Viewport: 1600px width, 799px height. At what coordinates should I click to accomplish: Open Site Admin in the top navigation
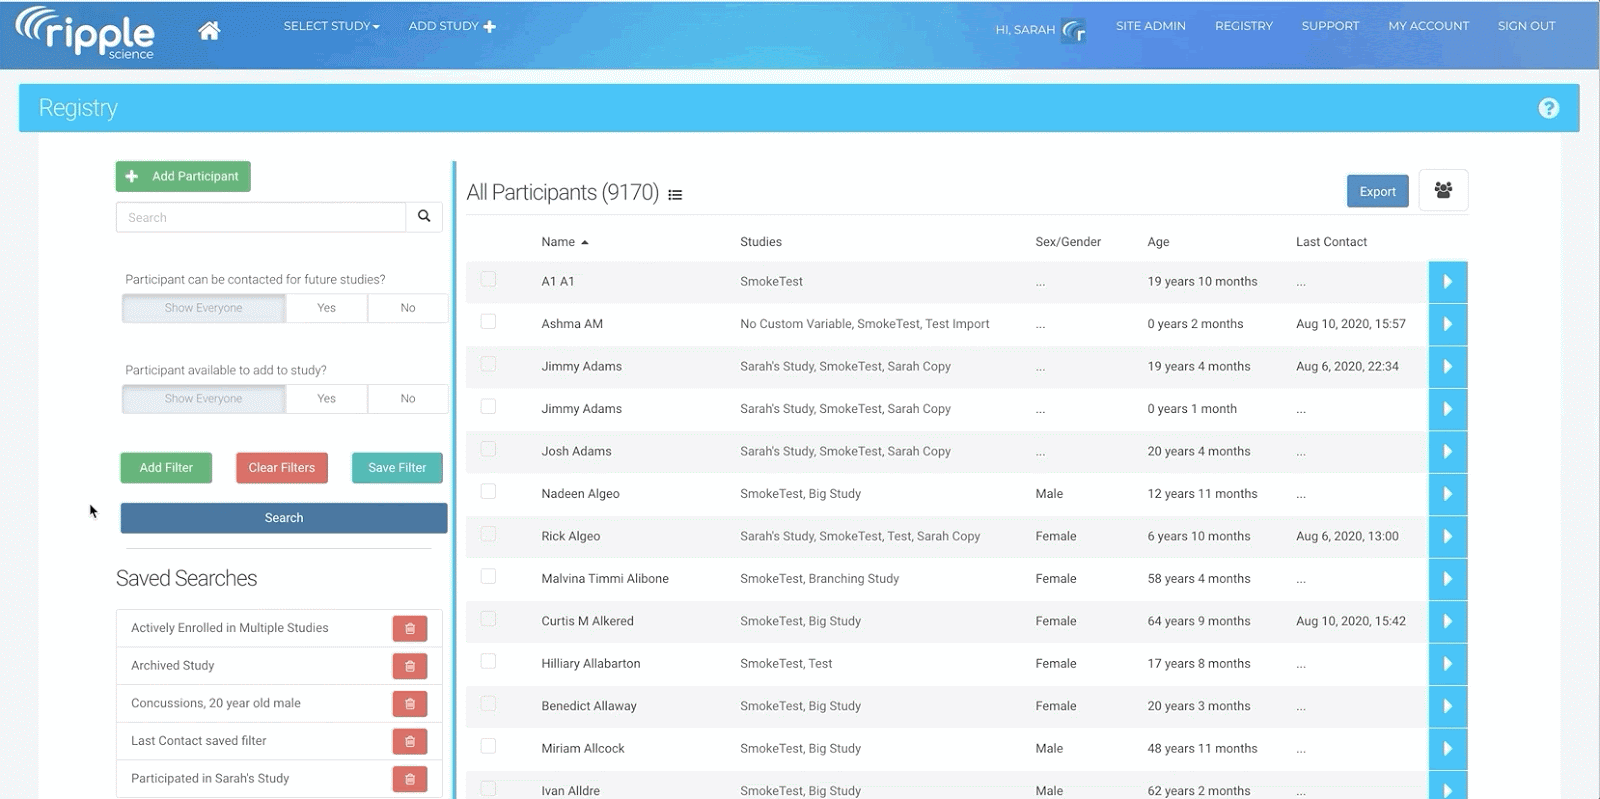[1150, 26]
